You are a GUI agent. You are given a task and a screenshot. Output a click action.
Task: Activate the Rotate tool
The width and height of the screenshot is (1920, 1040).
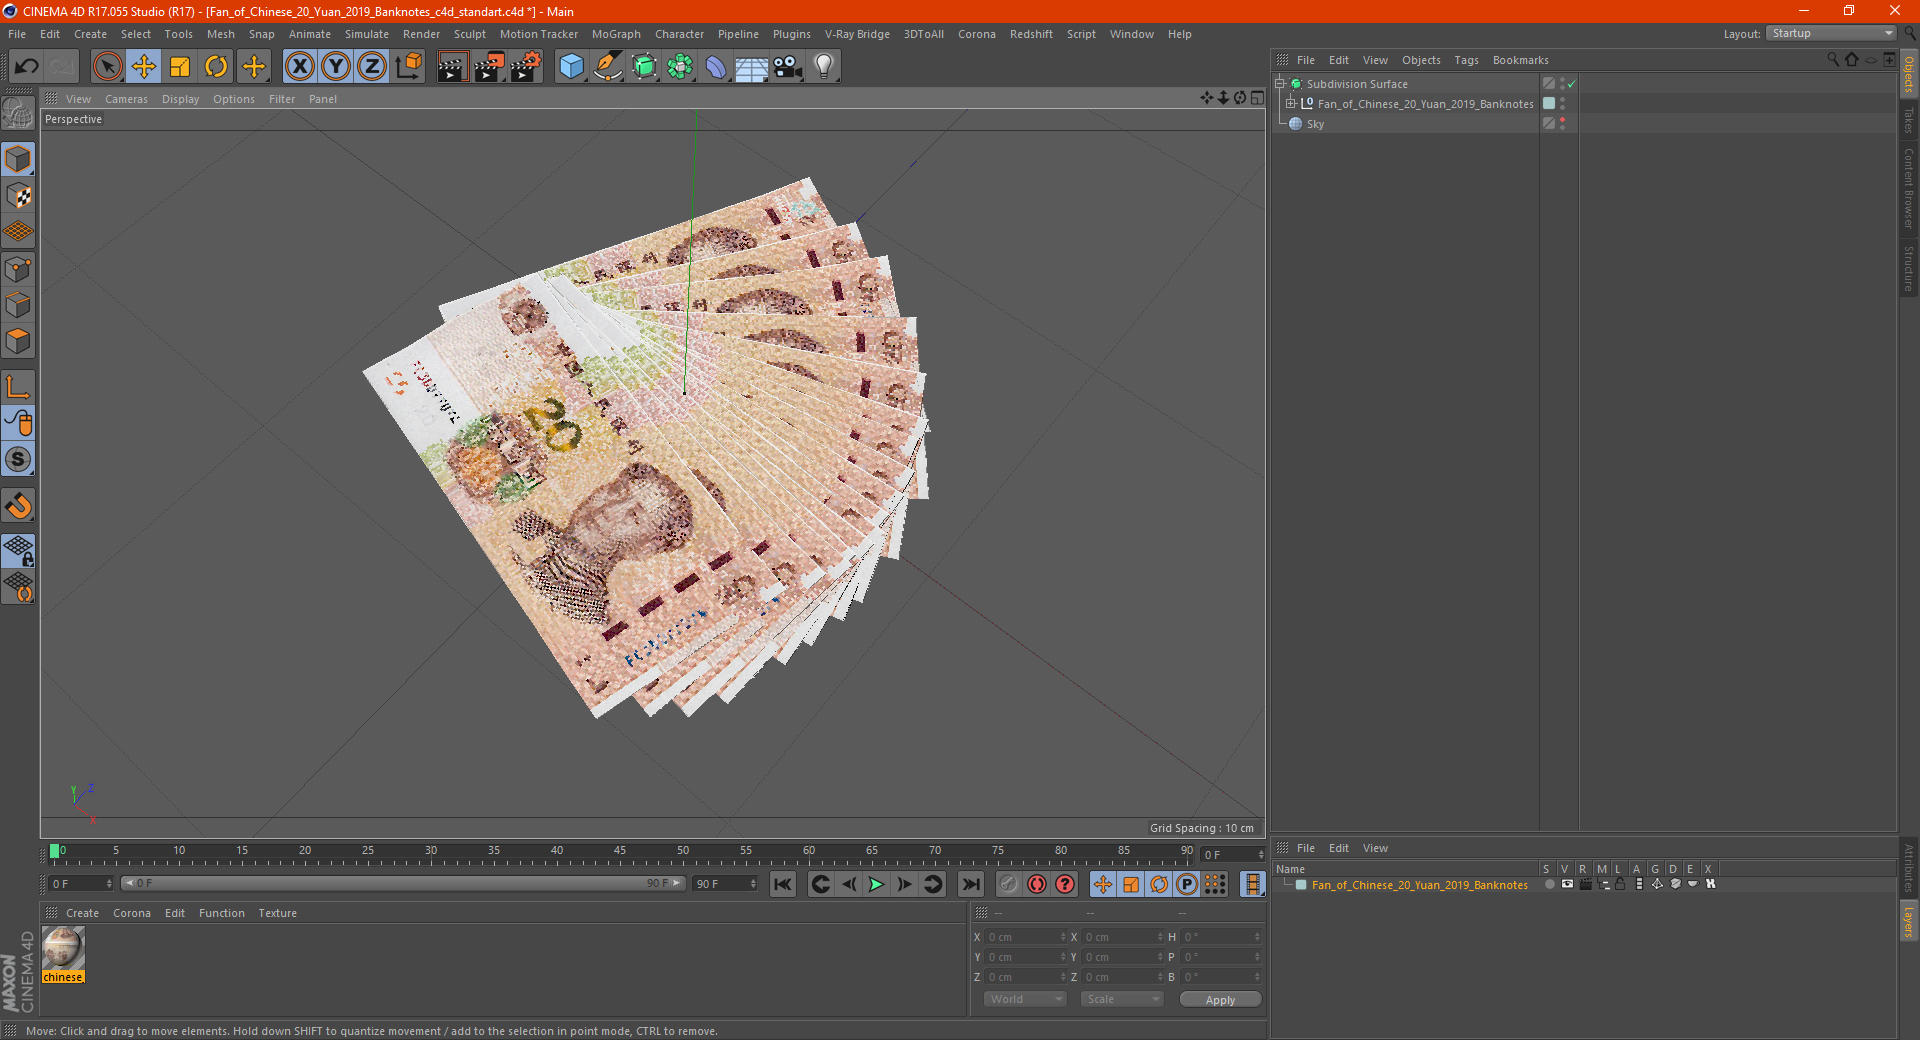click(x=216, y=67)
